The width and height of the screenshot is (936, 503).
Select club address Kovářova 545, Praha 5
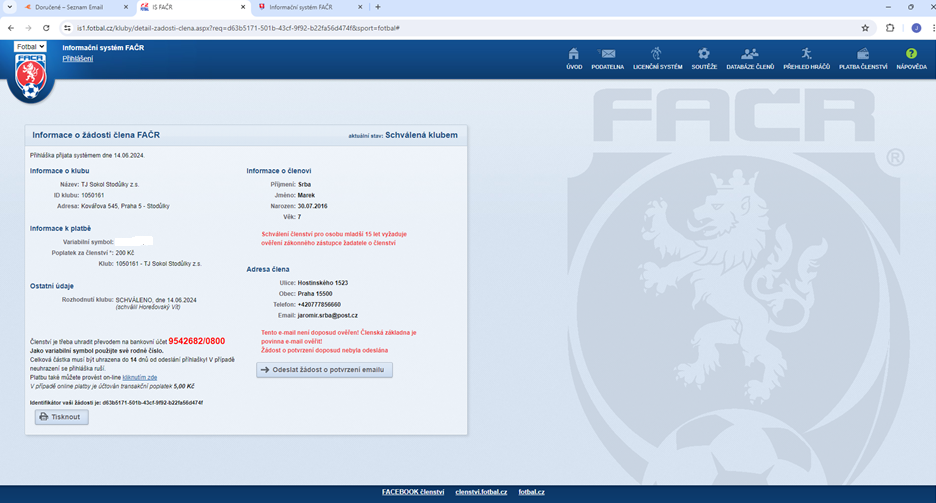pyautogui.click(x=125, y=206)
